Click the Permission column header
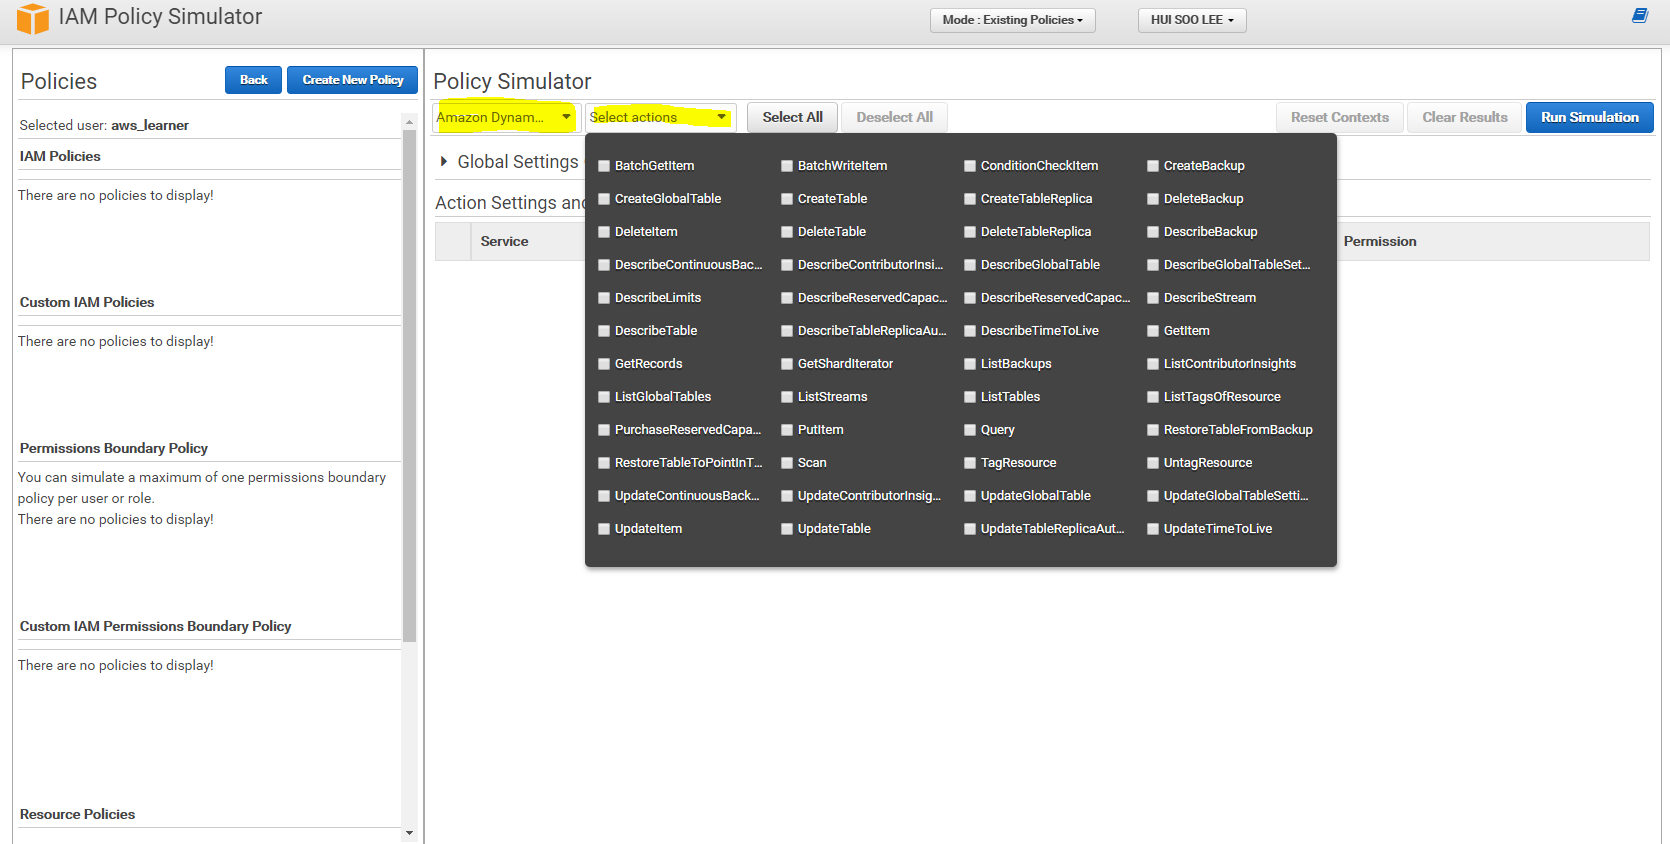1670x844 pixels. pyautogui.click(x=1380, y=242)
